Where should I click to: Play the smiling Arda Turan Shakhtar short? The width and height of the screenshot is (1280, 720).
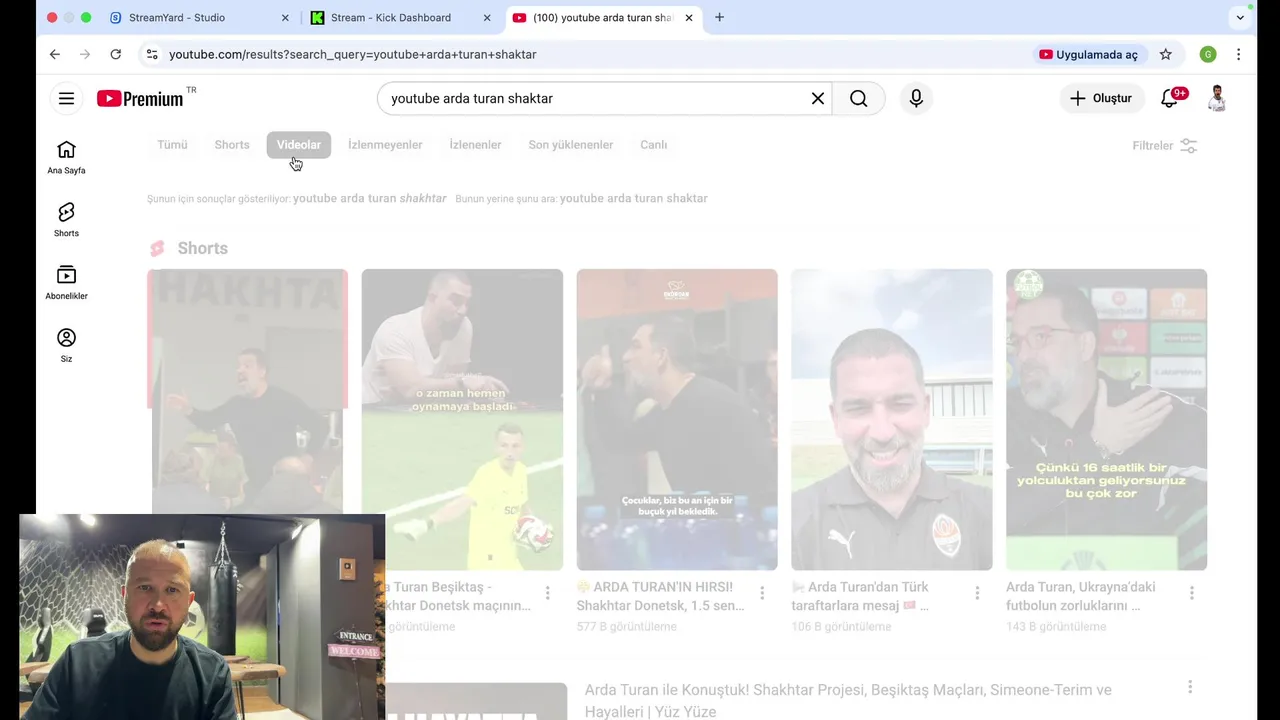pos(892,419)
